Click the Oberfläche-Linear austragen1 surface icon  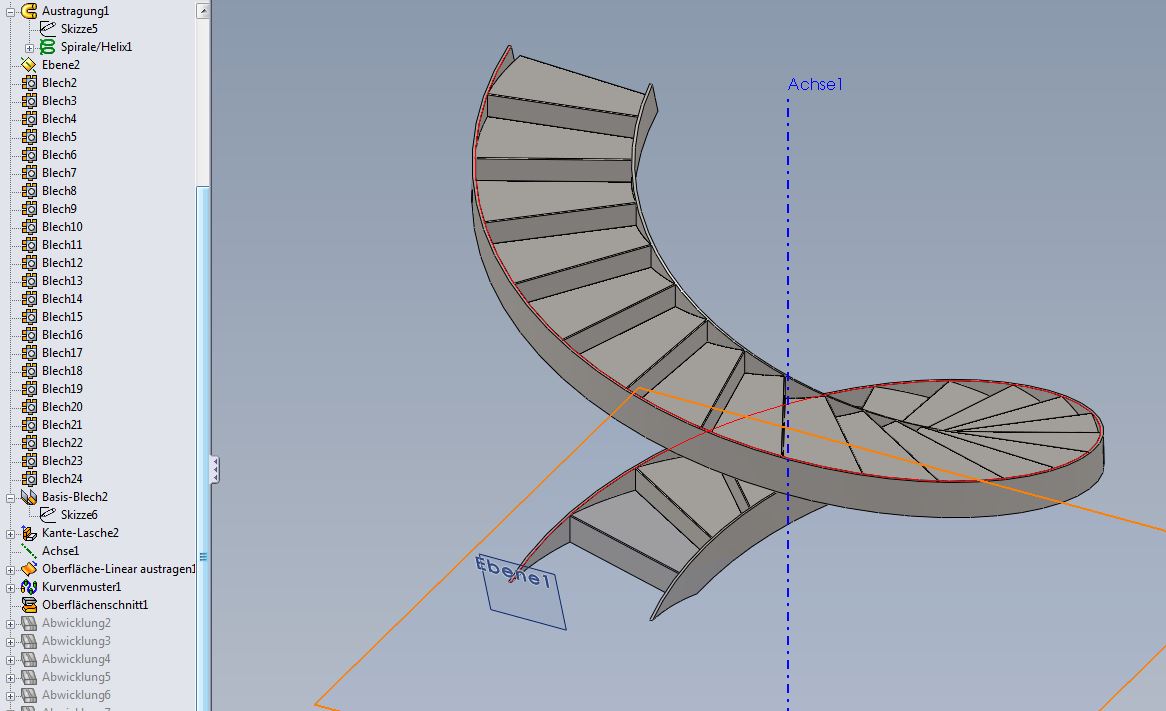point(29,569)
